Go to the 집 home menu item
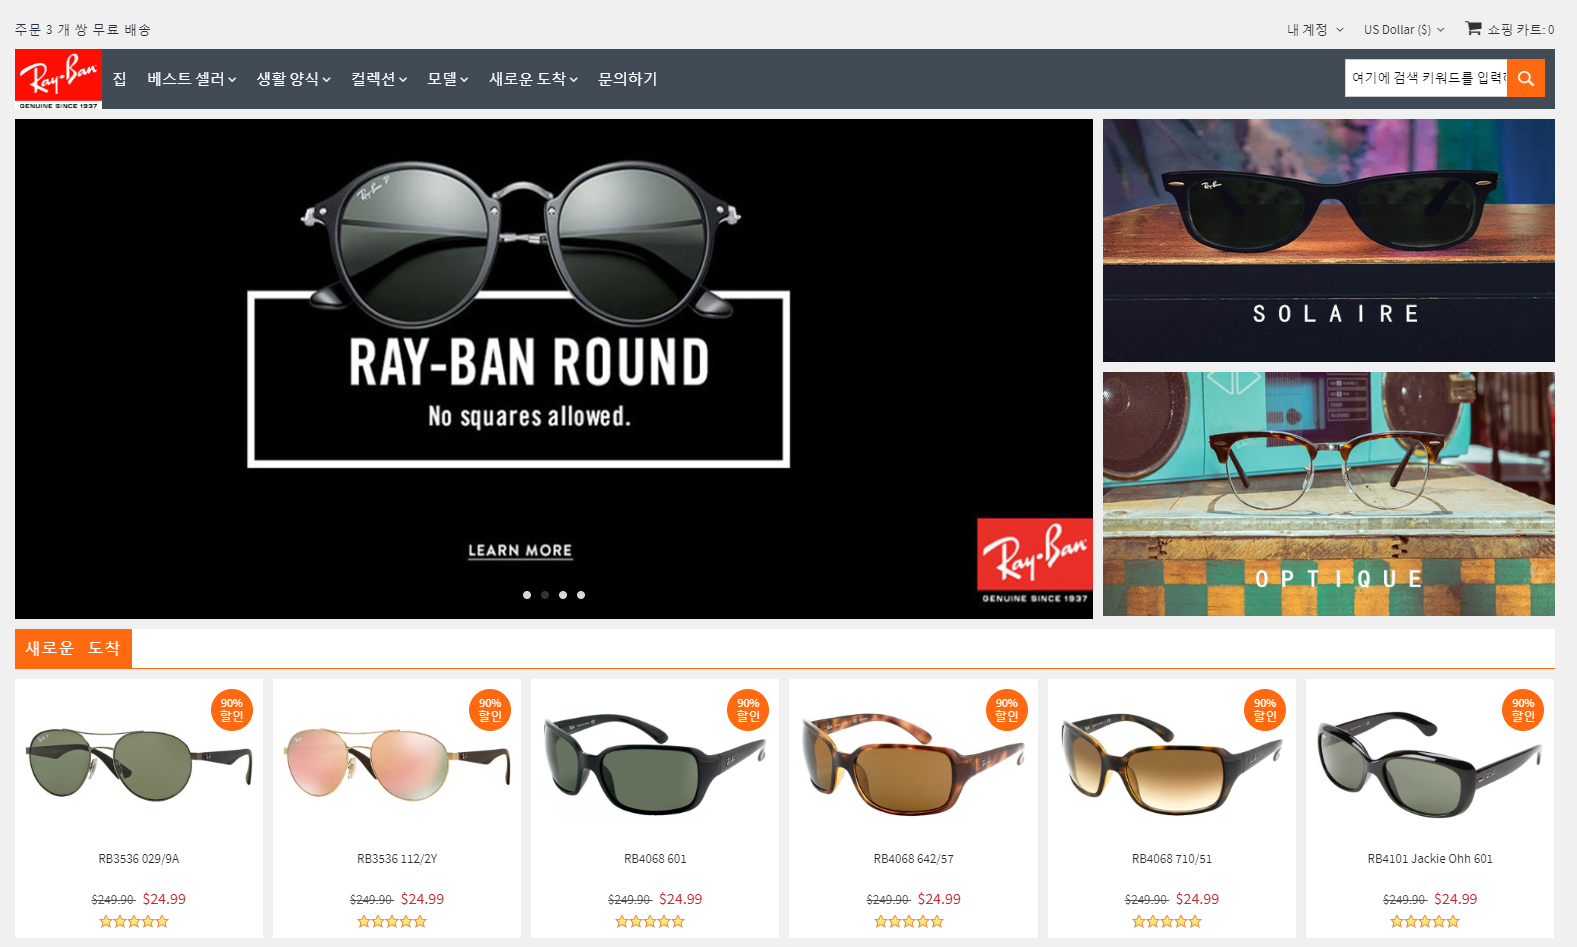The width and height of the screenshot is (1577, 947). coord(120,79)
